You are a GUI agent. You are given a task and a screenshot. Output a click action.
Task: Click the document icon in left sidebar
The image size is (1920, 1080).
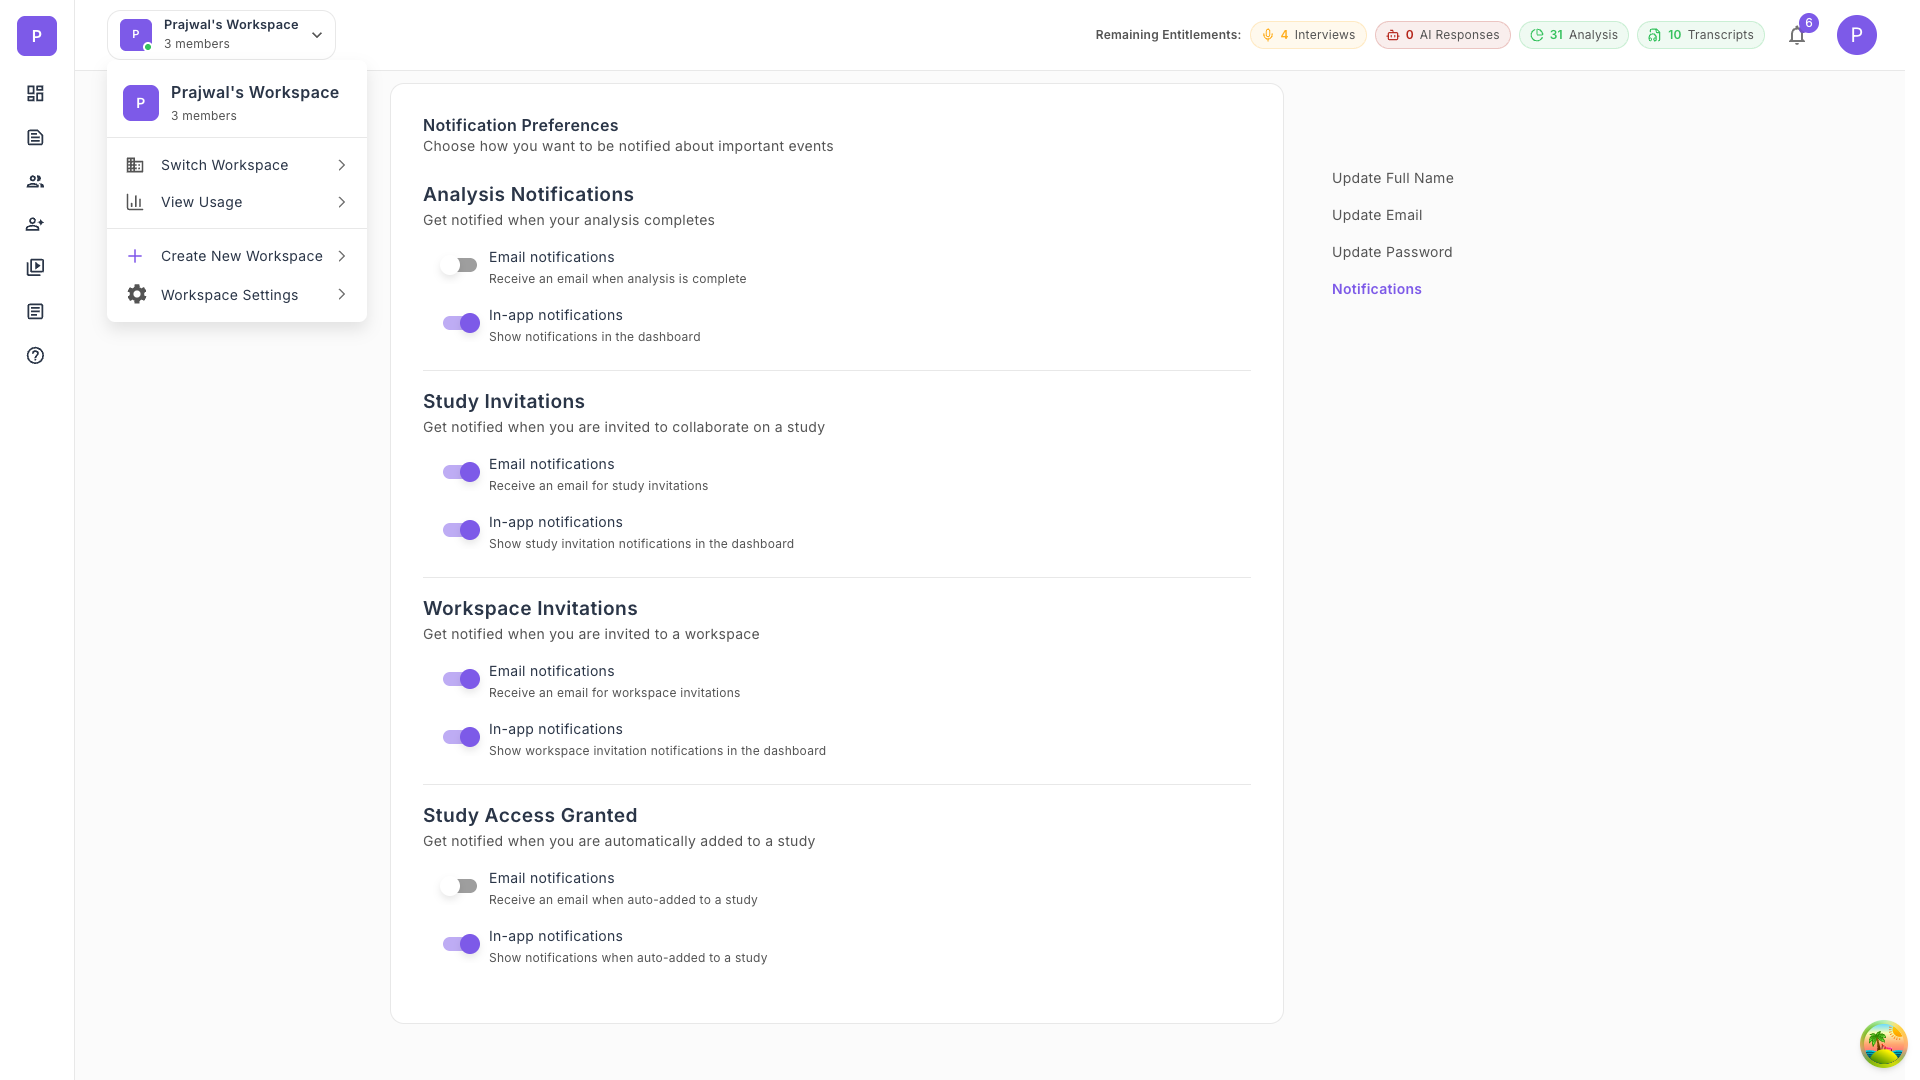pyautogui.click(x=35, y=137)
